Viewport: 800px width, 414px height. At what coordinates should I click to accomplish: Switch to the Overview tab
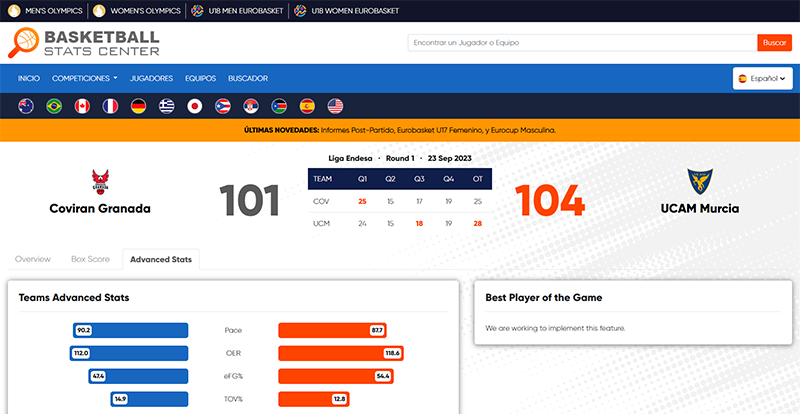click(33, 259)
